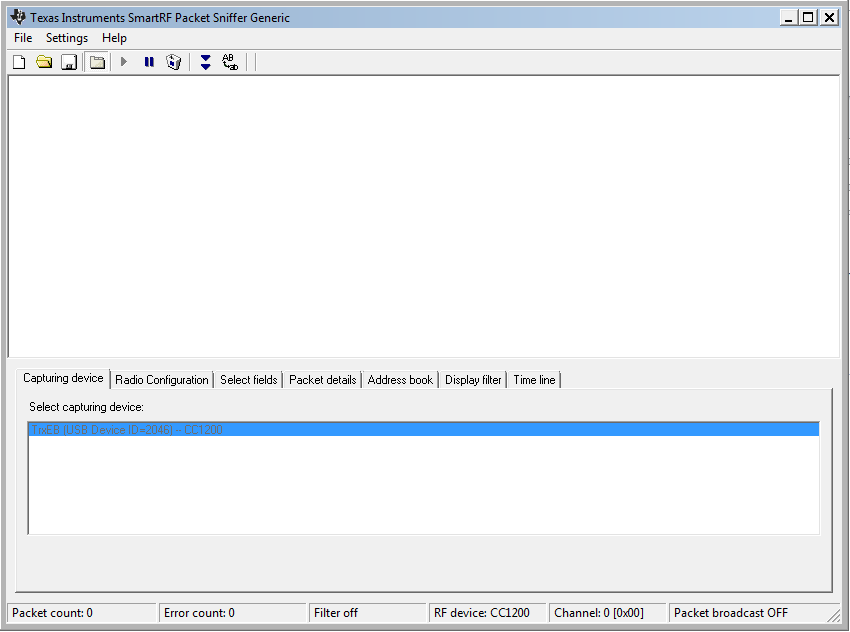Click the Texas Instruments logo in title bar
The image size is (850, 632).
(x=18, y=17)
